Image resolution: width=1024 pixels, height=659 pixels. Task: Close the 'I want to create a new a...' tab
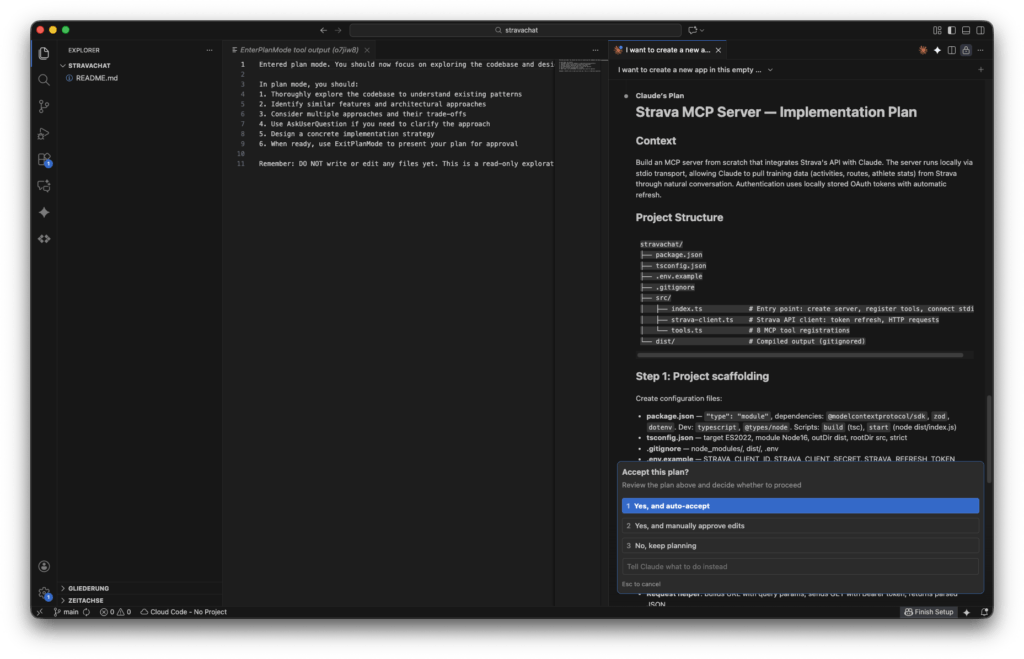(718, 50)
